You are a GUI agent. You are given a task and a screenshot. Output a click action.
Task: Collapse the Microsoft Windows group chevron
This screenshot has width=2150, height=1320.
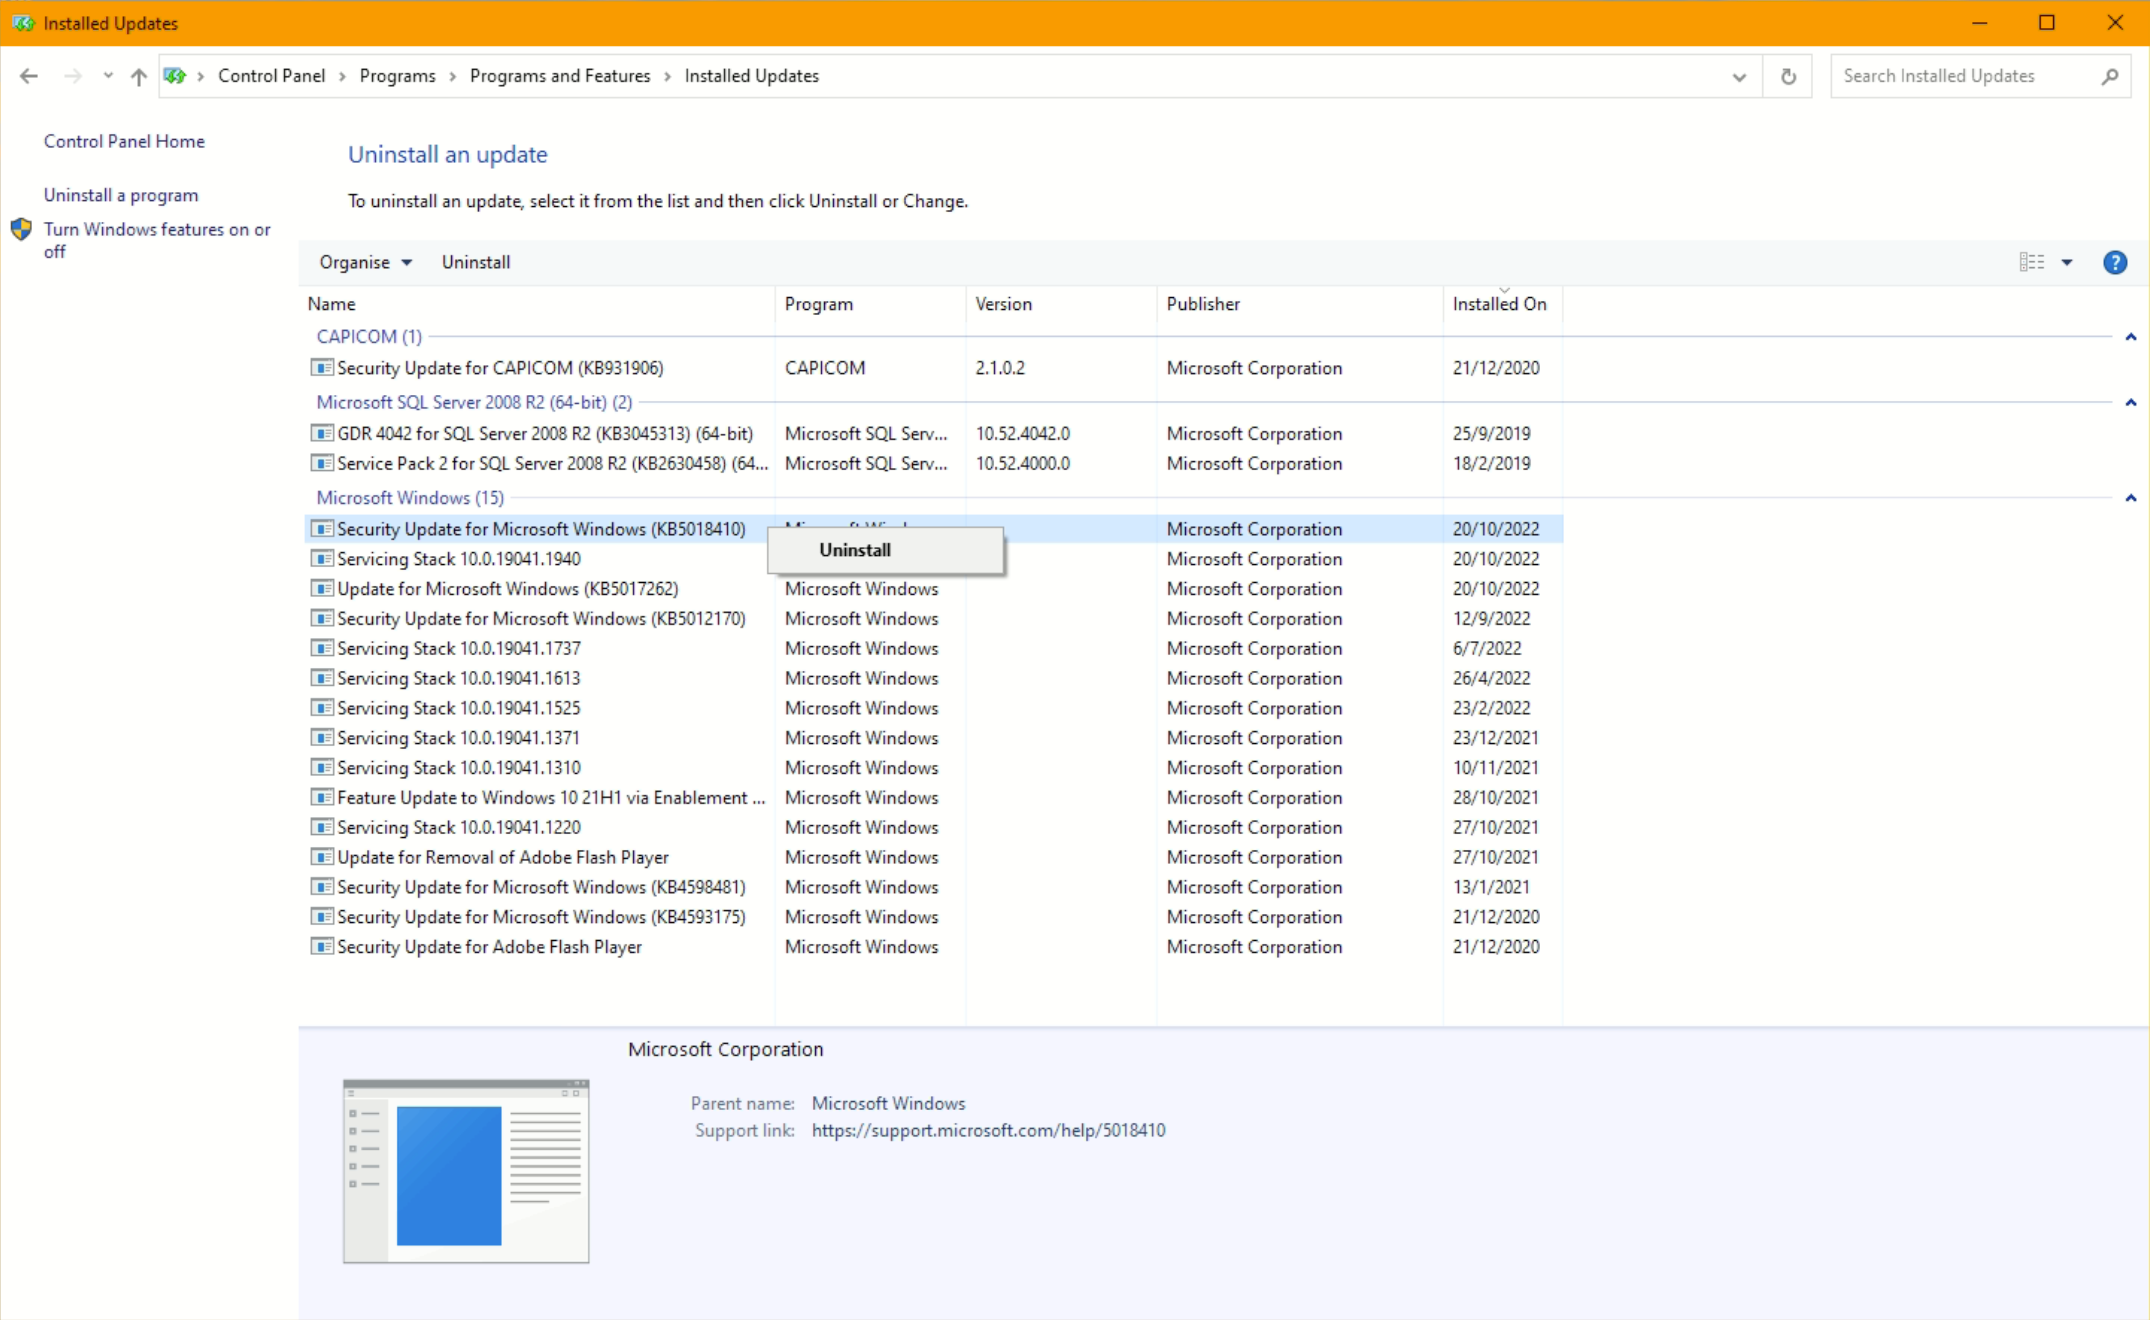(x=2130, y=498)
